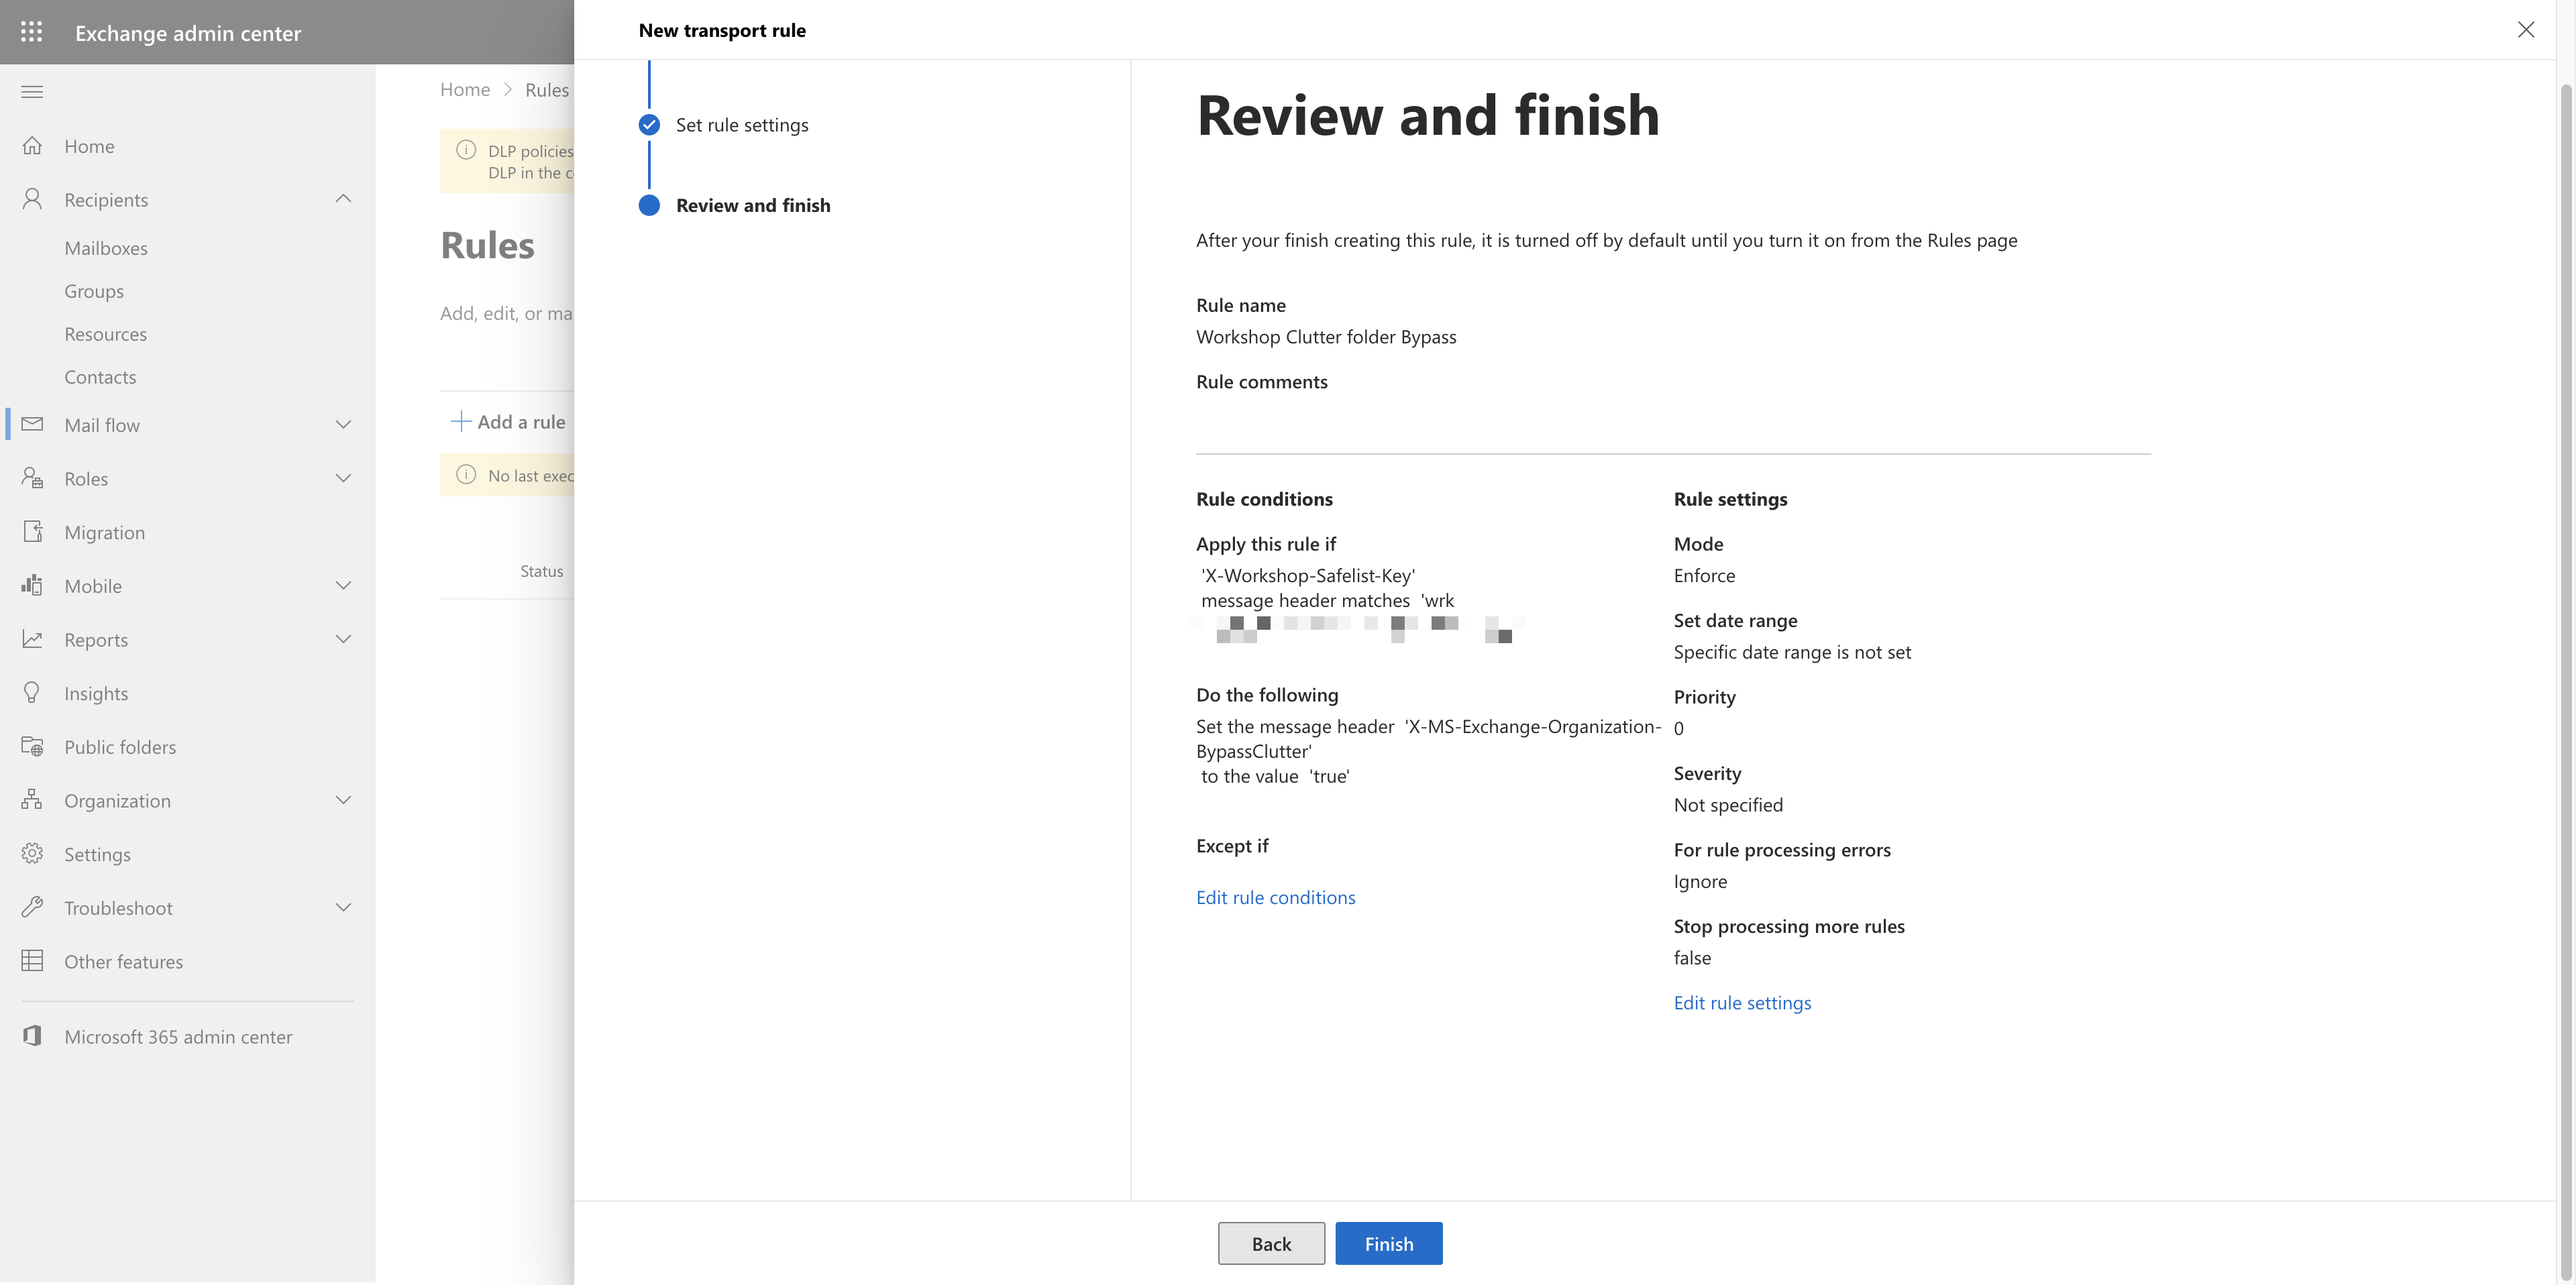Viewport: 2576px width, 1285px height.
Task: Click the Insights lightbulb icon
Action: 32,693
